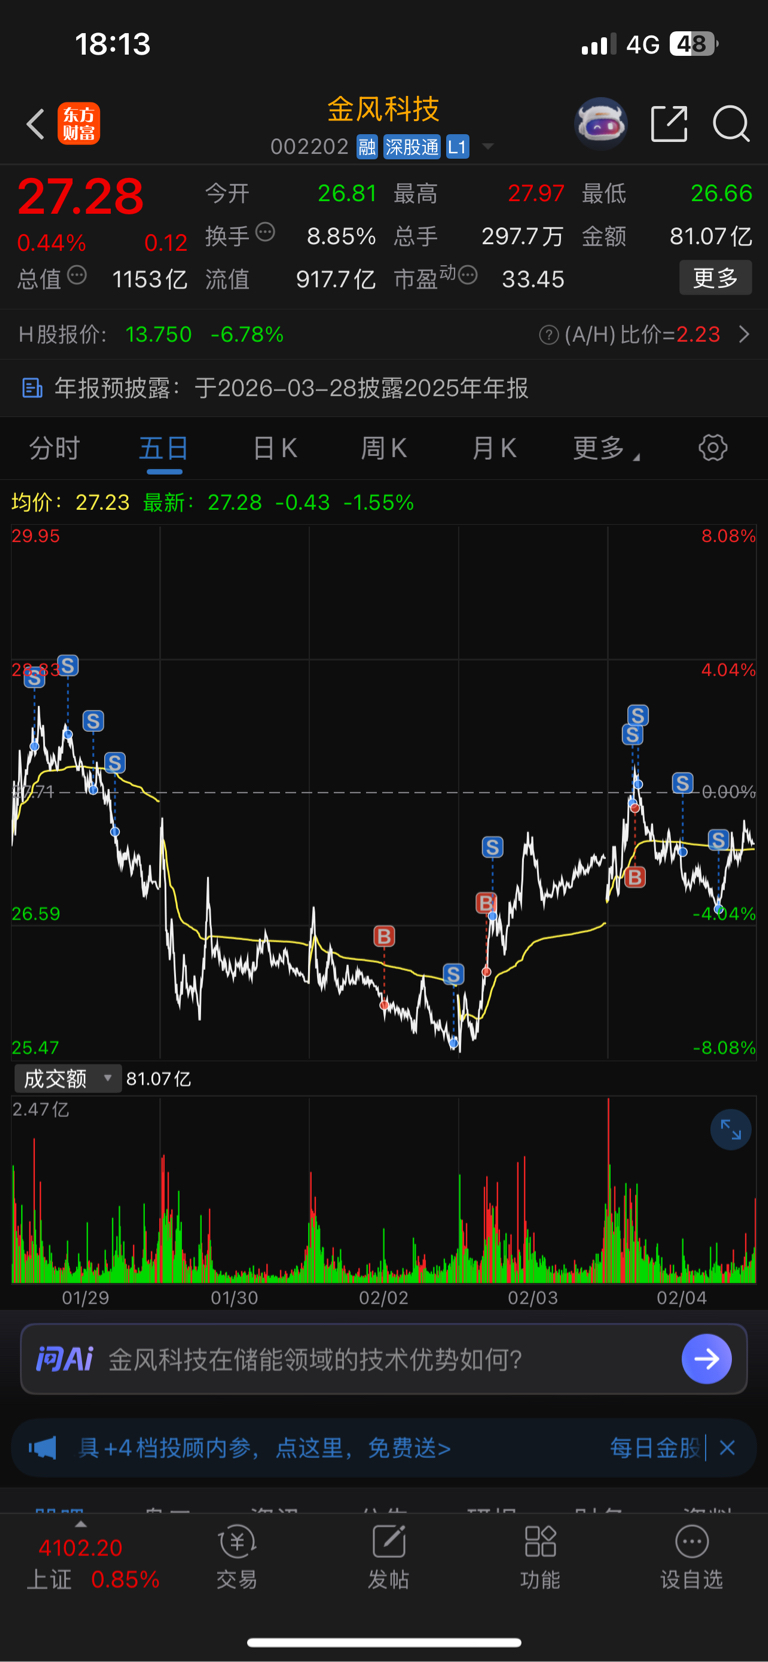This screenshot has height=1662, width=768.
Task: Switch to the 日K tab
Action: coord(275,448)
